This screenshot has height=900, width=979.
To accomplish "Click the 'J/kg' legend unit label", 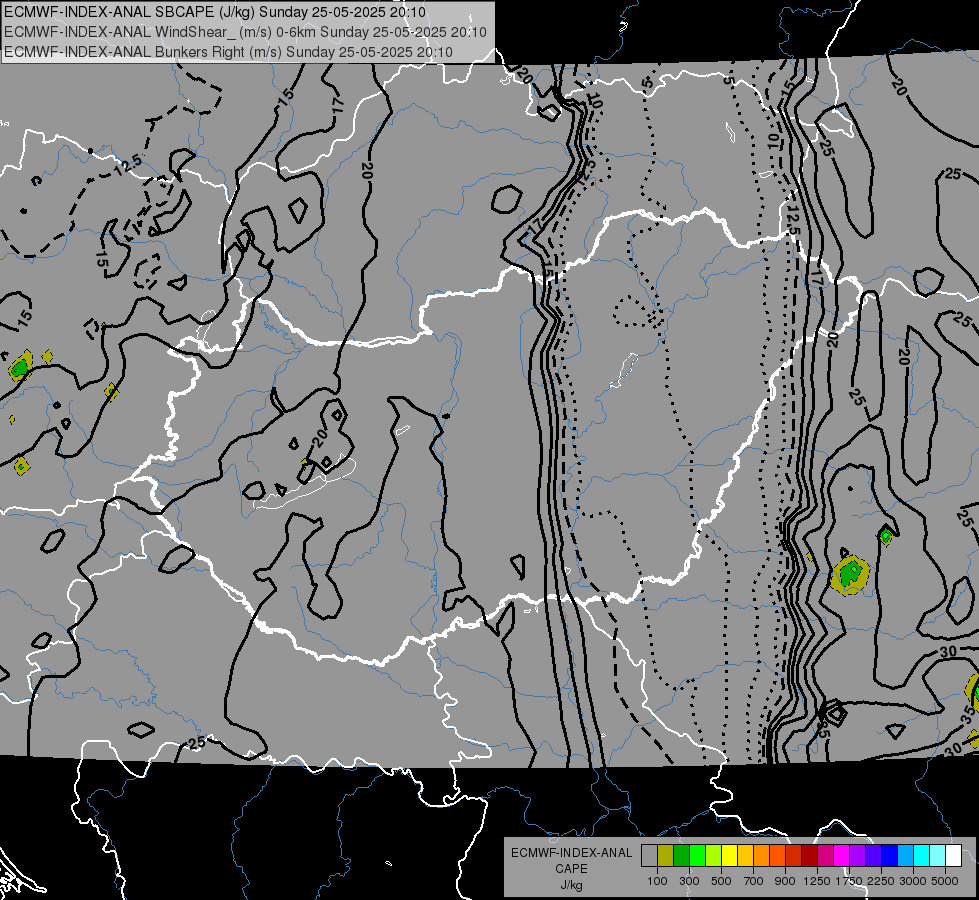I will [x=571, y=885].
